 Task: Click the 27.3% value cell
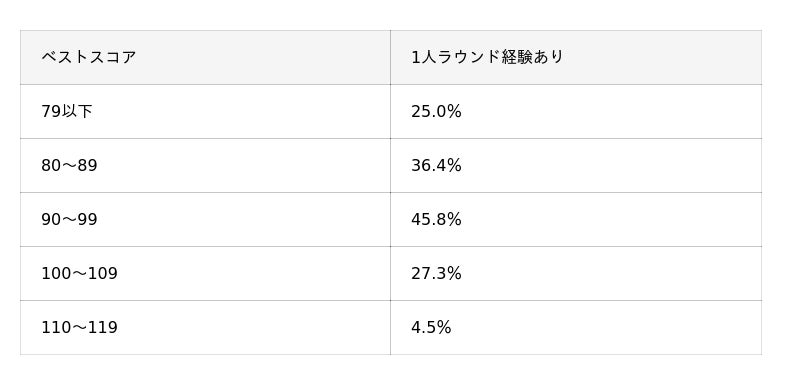point(576,273)
